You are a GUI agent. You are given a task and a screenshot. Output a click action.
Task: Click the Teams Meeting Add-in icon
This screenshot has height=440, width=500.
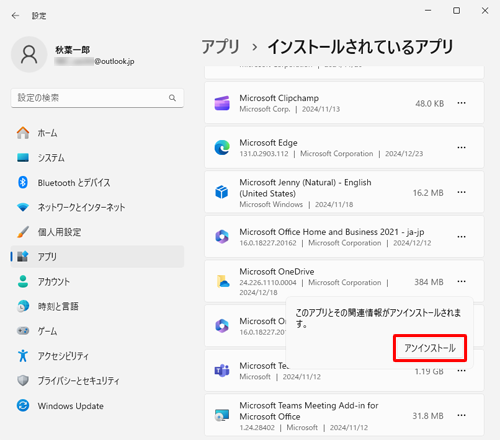[x=222, y=415]
